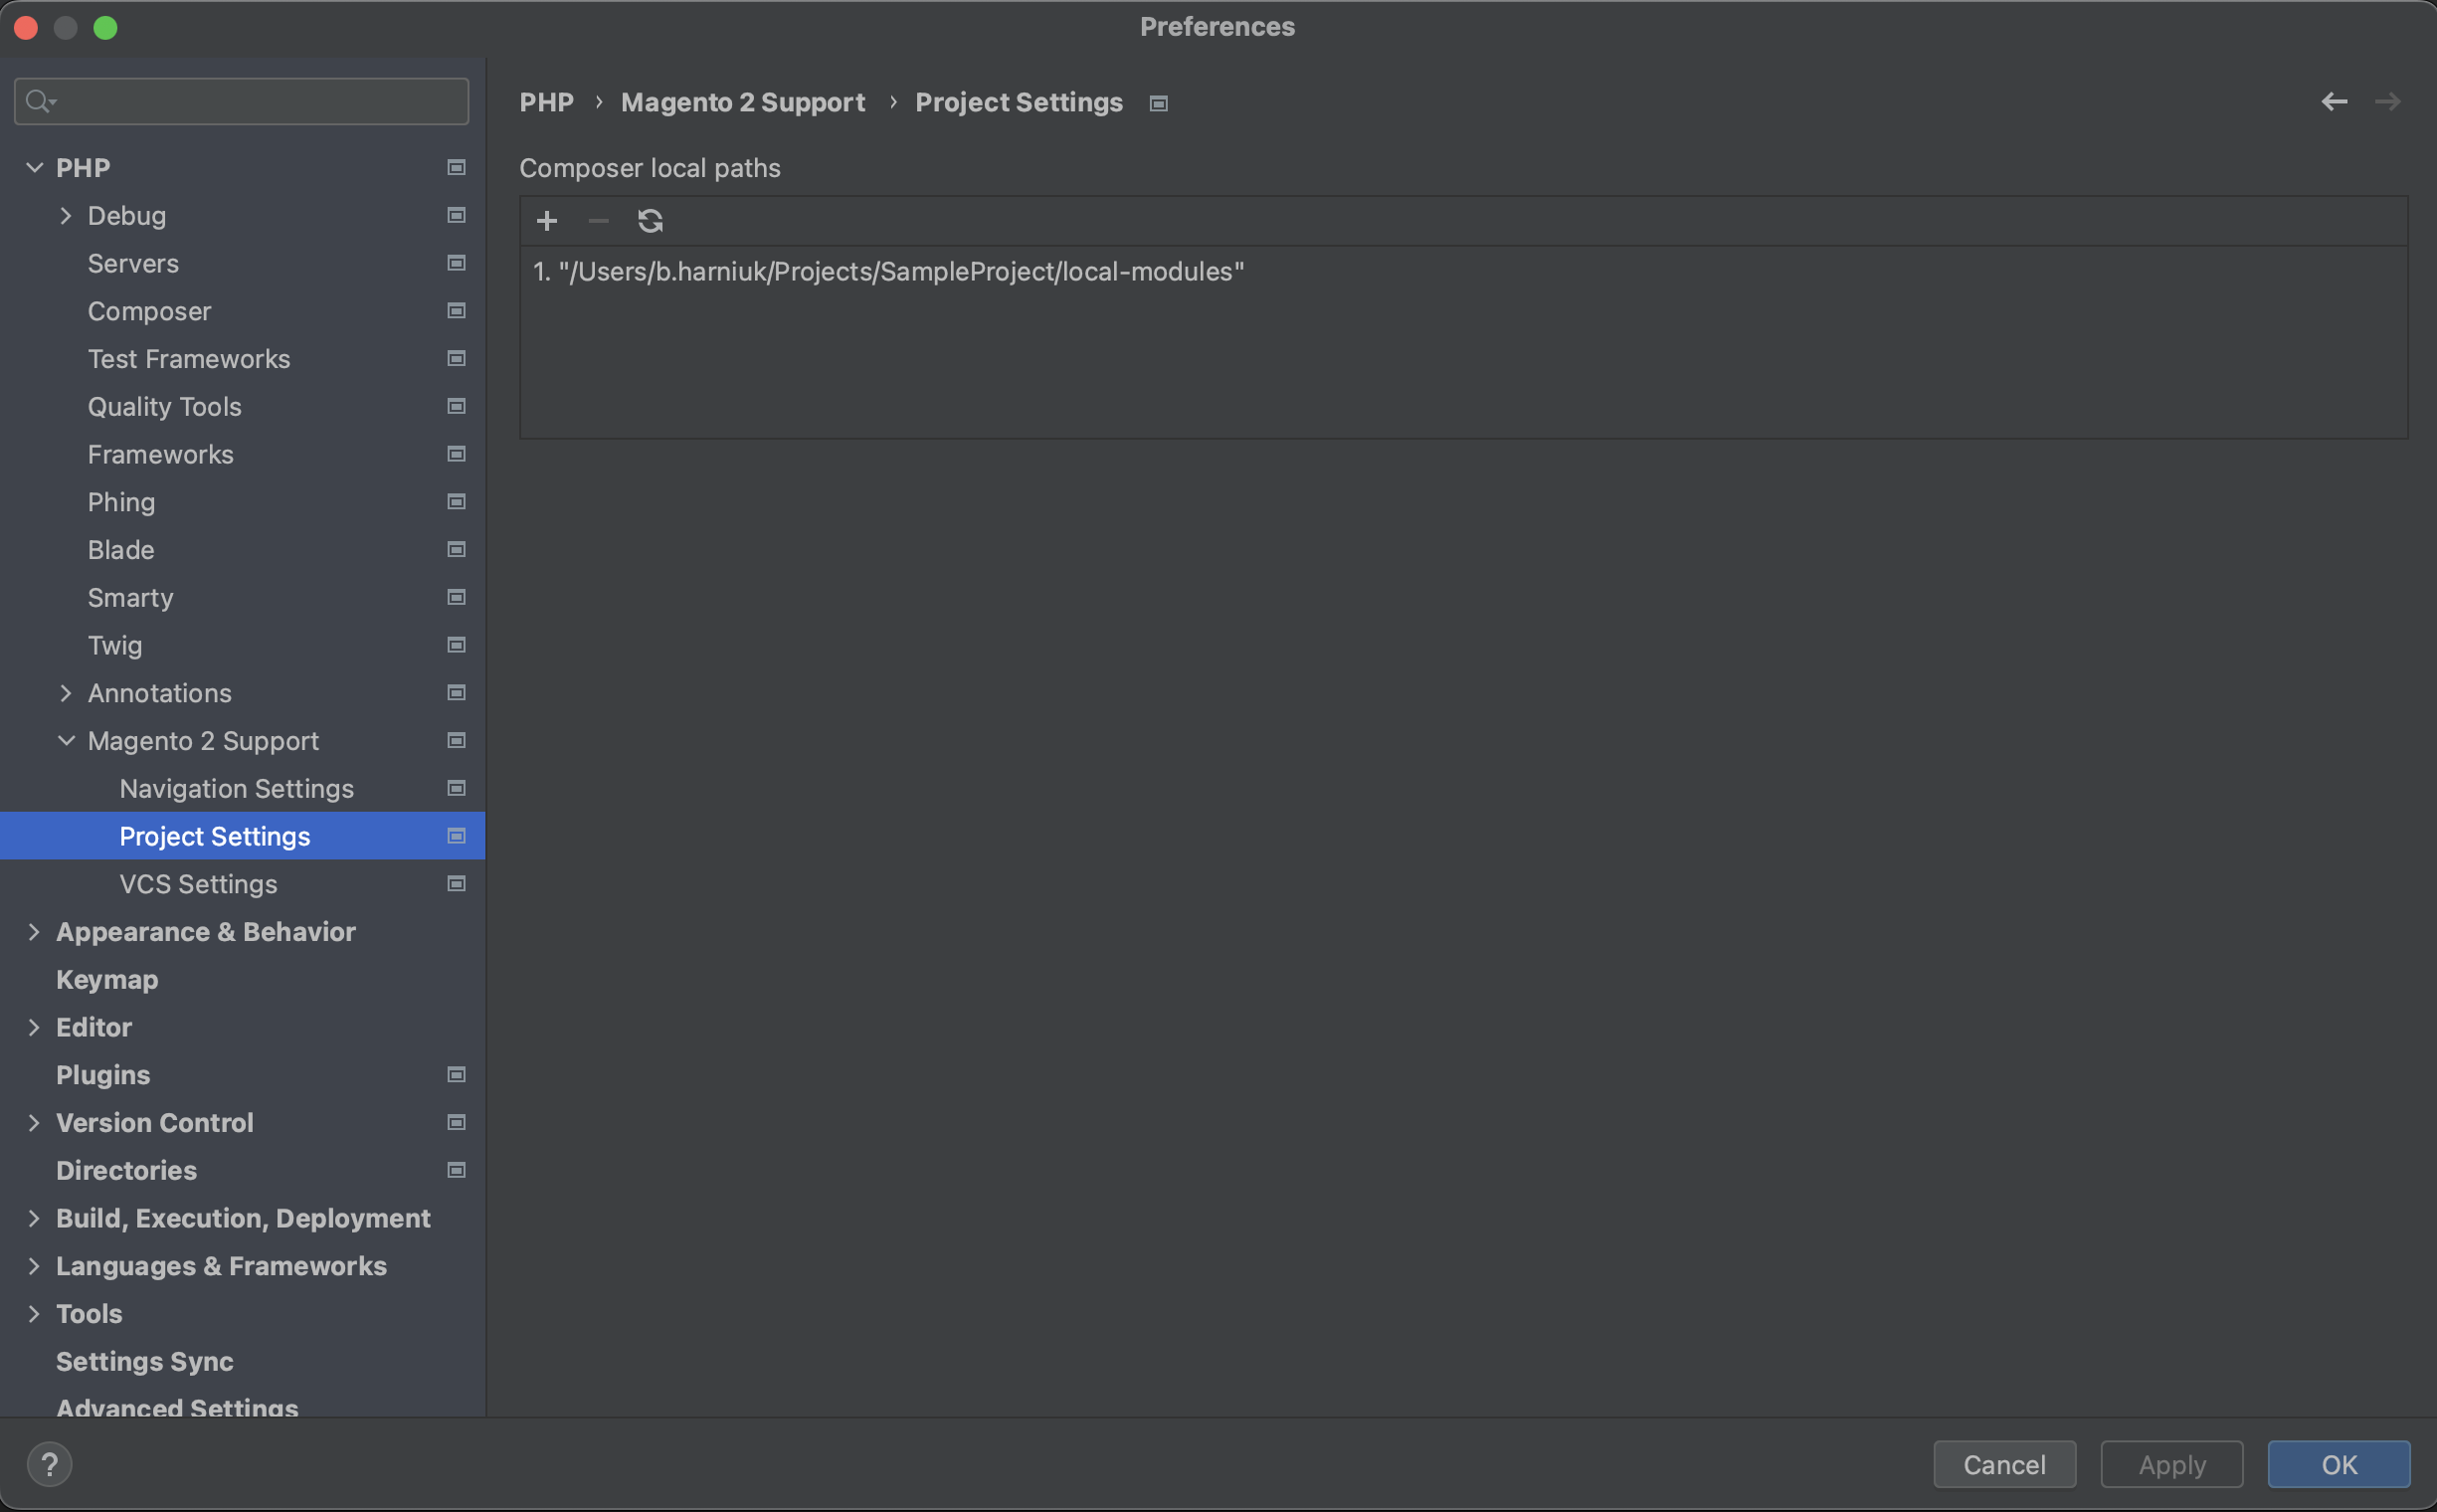2437x1512 pixels.
Task: Click project icon on Phing row
Action: [x=456, y=502]
